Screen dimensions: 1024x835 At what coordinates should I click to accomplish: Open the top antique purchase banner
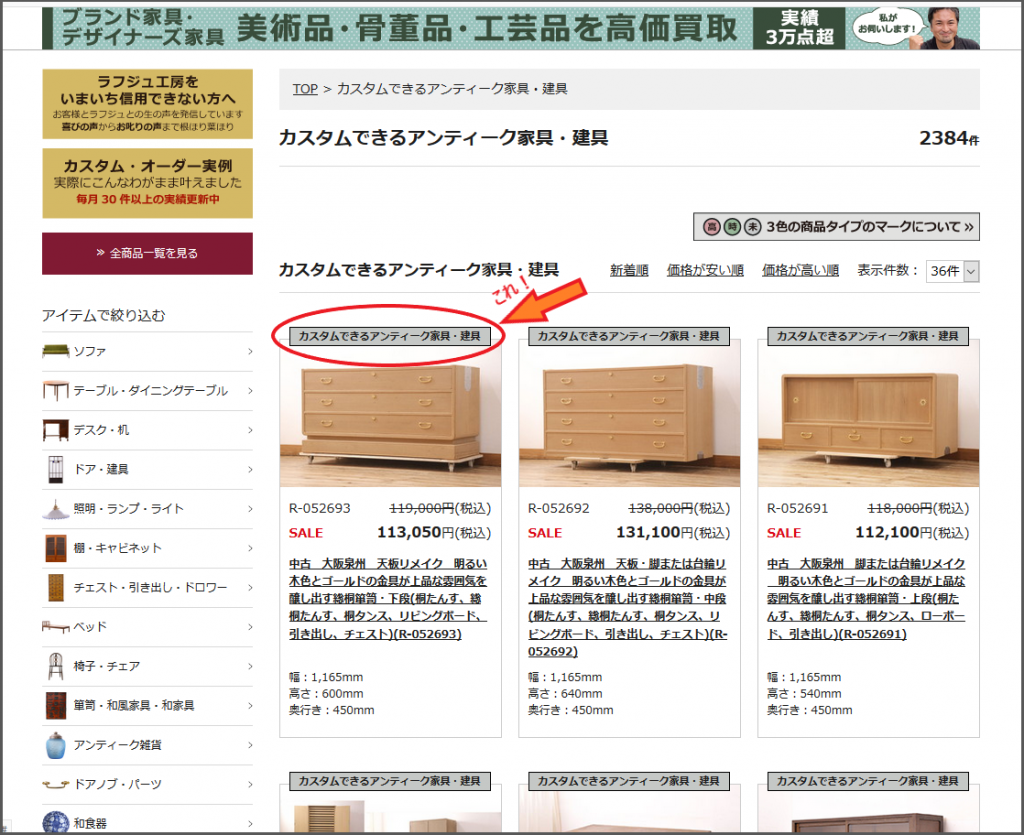point(511,28)
